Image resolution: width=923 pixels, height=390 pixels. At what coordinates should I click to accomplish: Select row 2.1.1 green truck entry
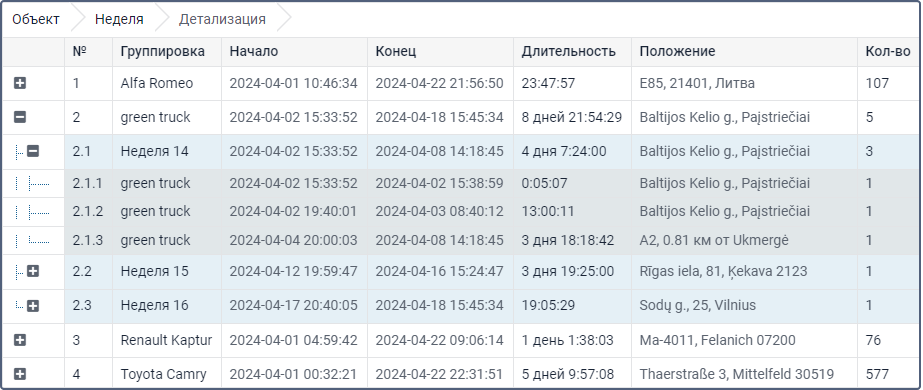492,184
